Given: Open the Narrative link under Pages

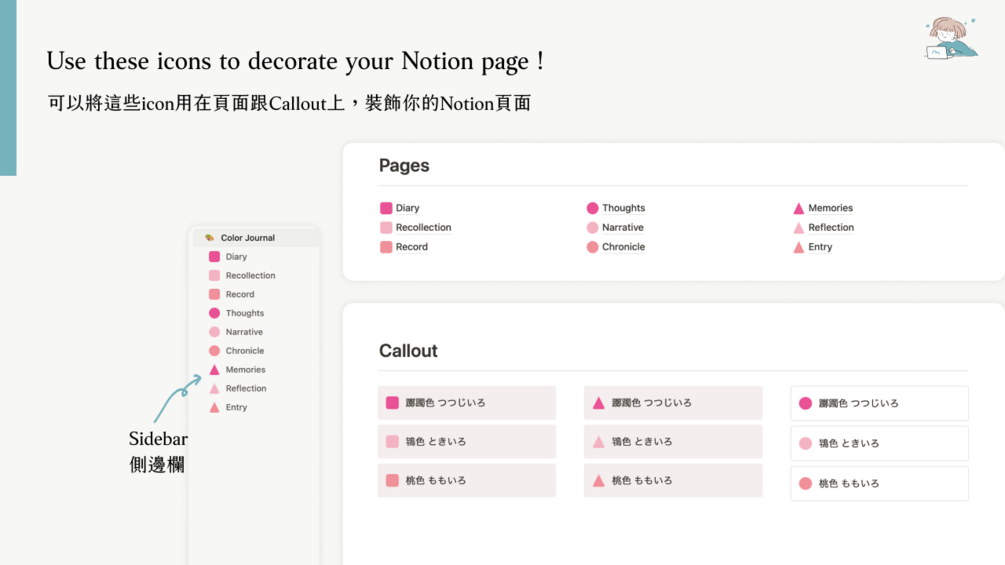Looking at the screenshot, I should click(622, 227).
